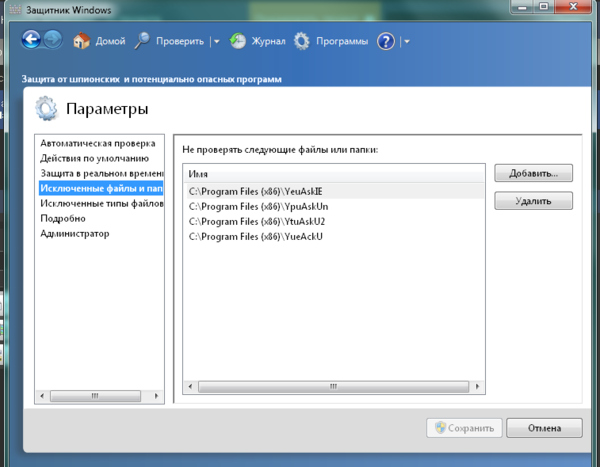Click settings list horizontal scrollbar thumb
The image size is (600, 467).
[95, 396]
